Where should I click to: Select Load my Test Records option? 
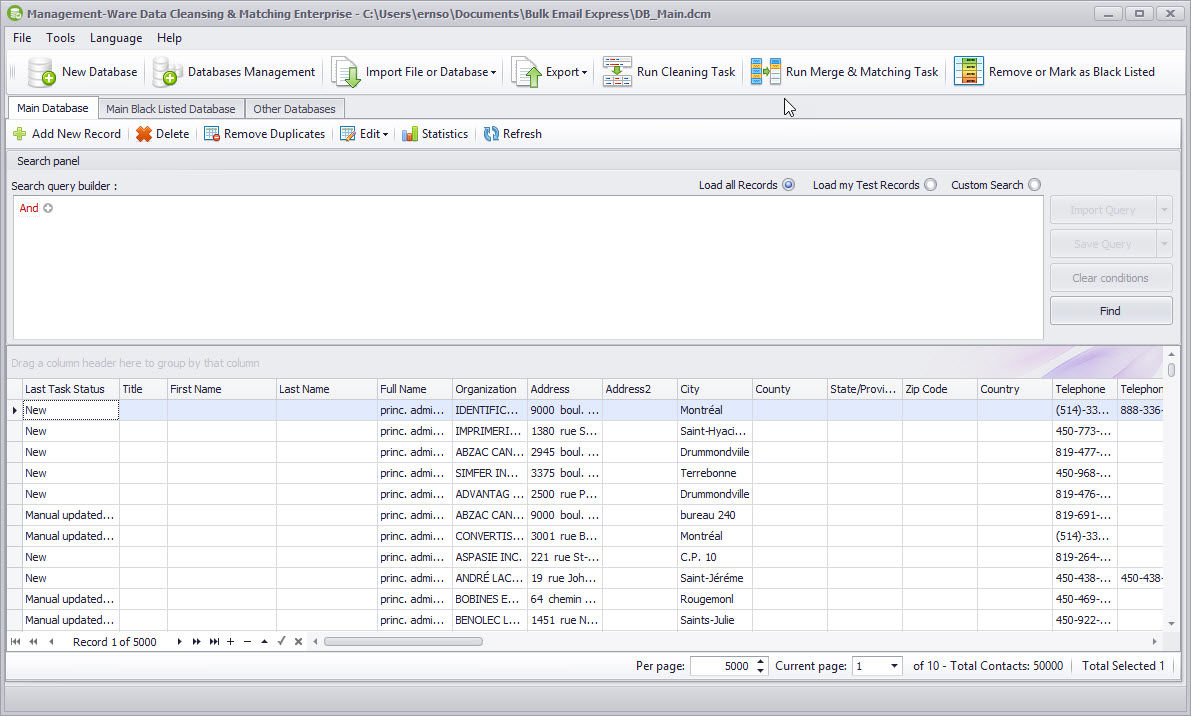930,185
